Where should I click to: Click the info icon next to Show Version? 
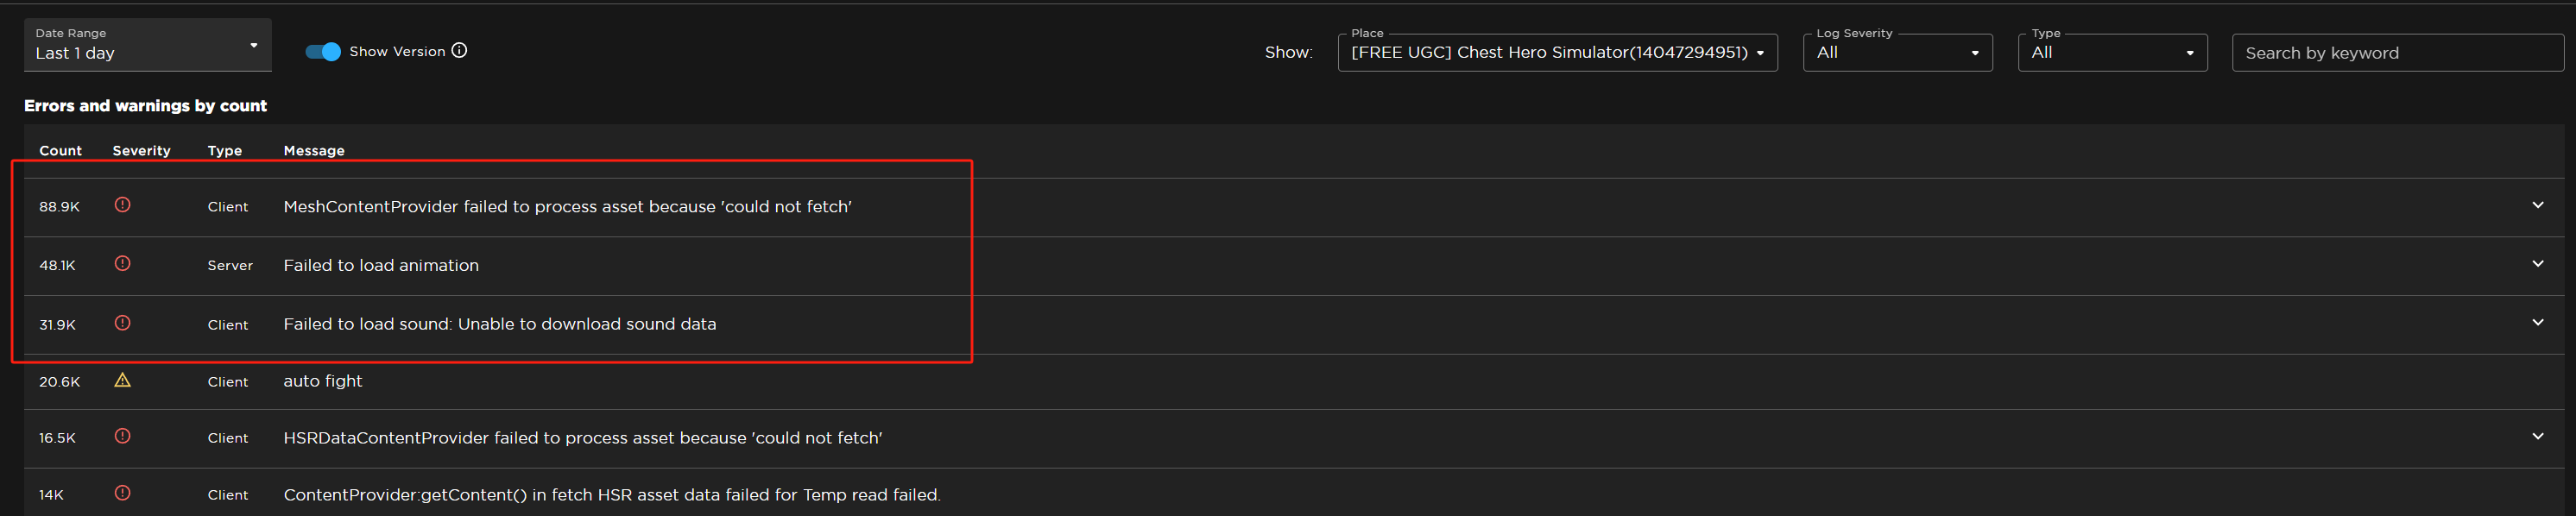[x=459, y=50]
